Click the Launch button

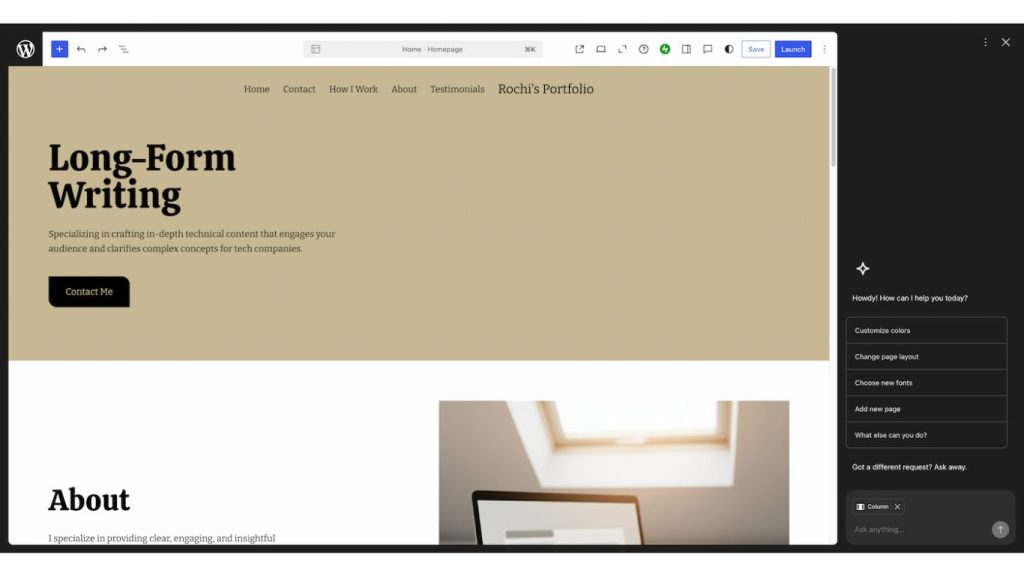[x=792, y=48]
